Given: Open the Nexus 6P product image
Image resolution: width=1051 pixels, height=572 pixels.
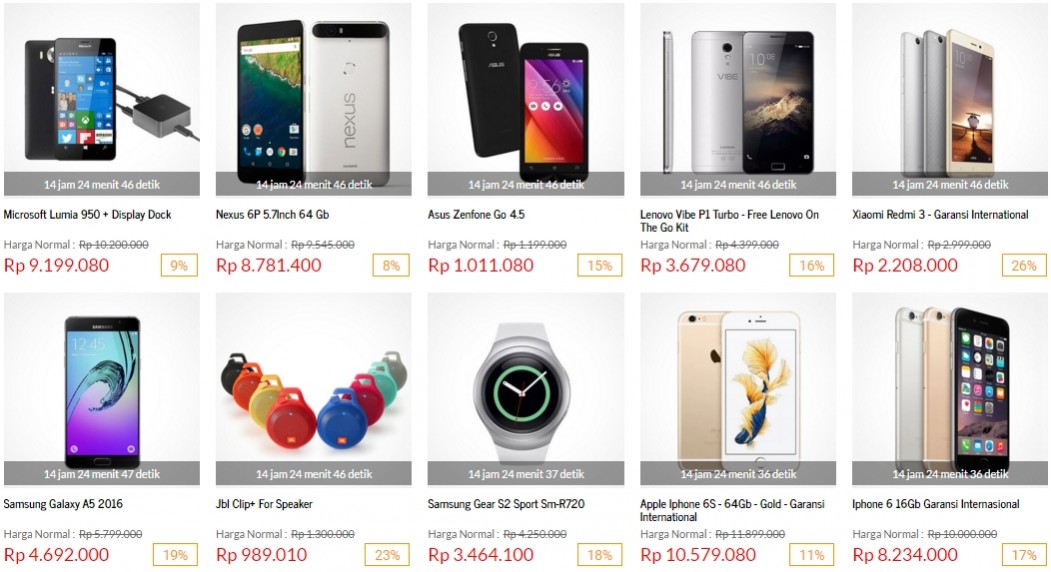Looking at the screenshot, I should tap(314, 99).
